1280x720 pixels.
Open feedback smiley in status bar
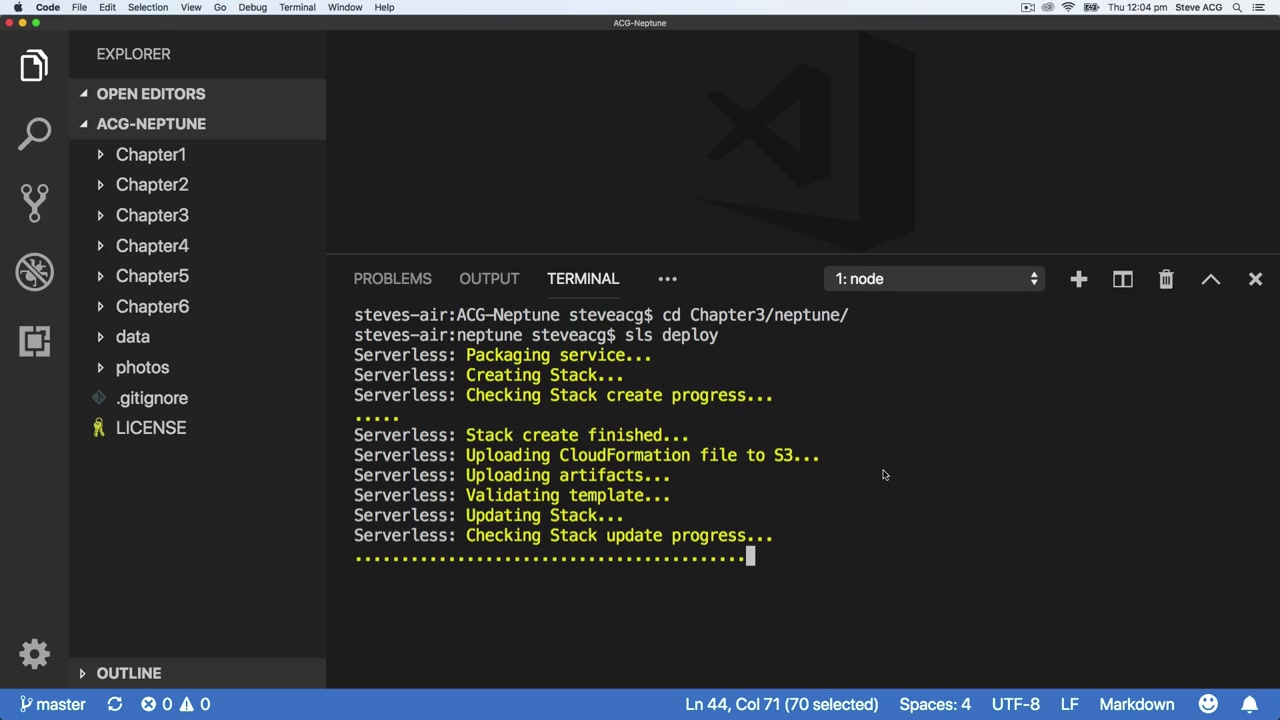coord(1208,704)
